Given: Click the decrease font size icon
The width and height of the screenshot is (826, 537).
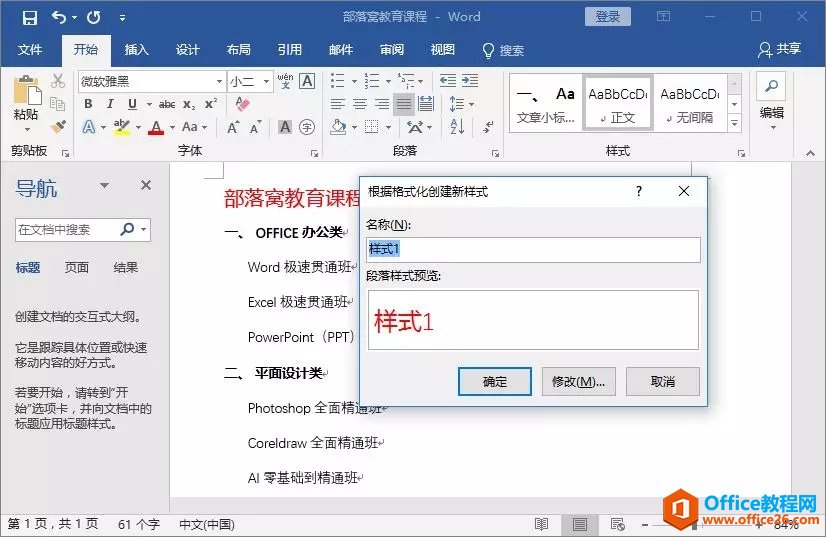Looking at the screenshot, I should coord(255,127).
